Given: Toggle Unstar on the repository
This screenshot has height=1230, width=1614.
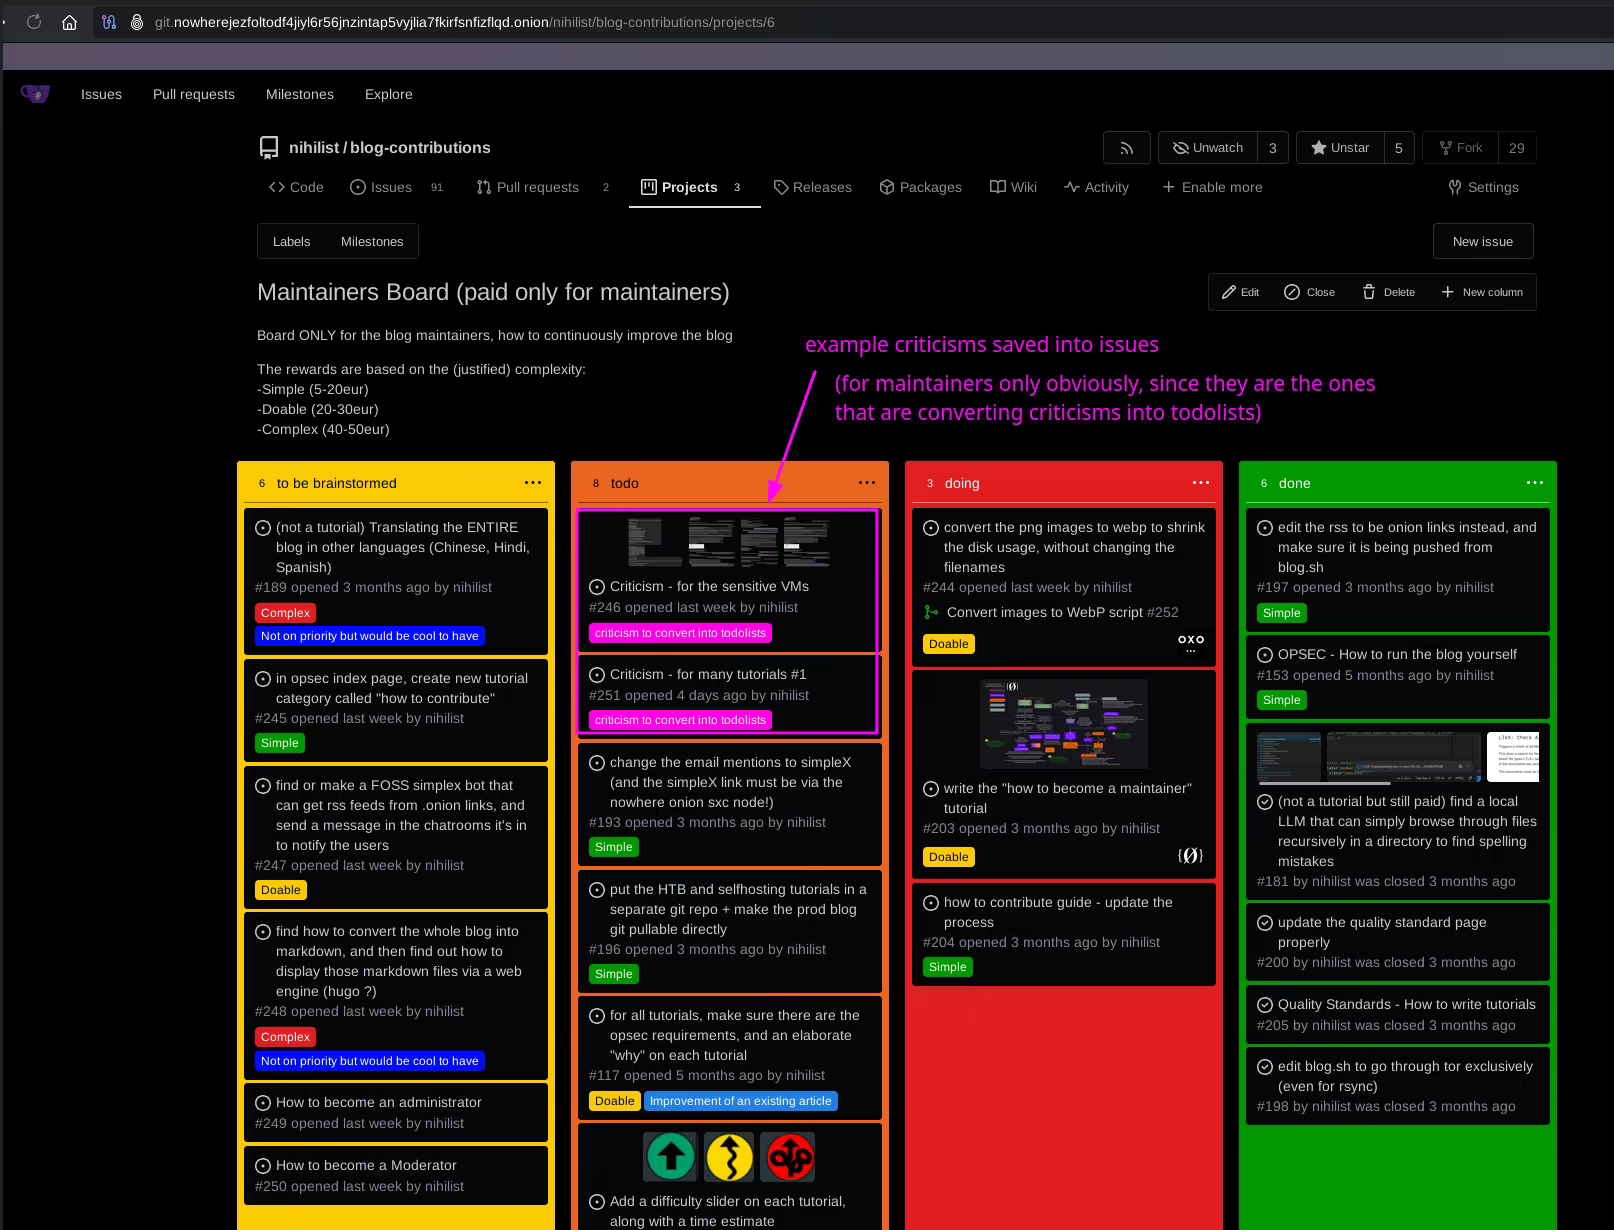Looking at the screenshot, I should 1340,148.
